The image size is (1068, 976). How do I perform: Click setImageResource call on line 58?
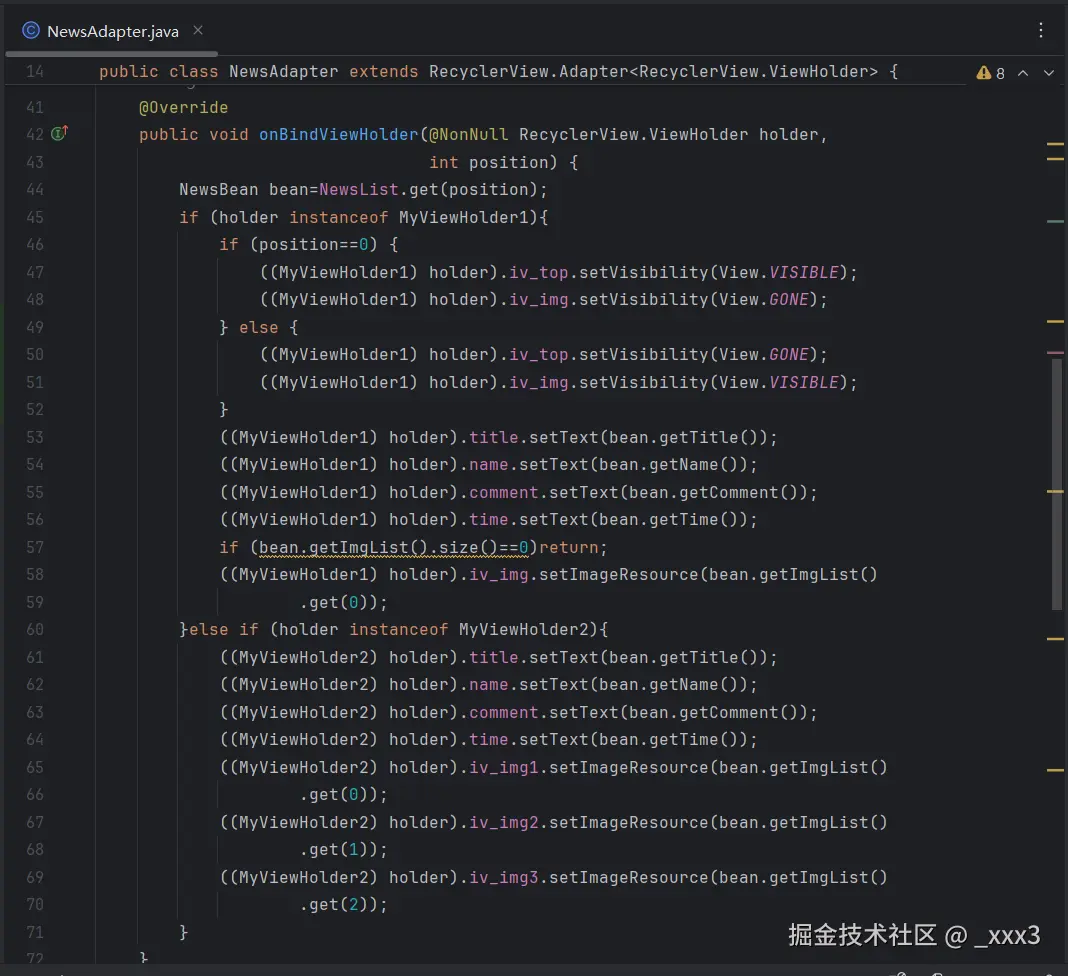618,575
